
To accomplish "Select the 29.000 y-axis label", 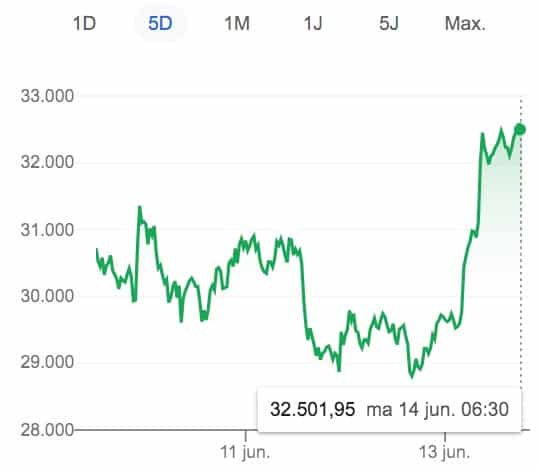I will [47, 362].
